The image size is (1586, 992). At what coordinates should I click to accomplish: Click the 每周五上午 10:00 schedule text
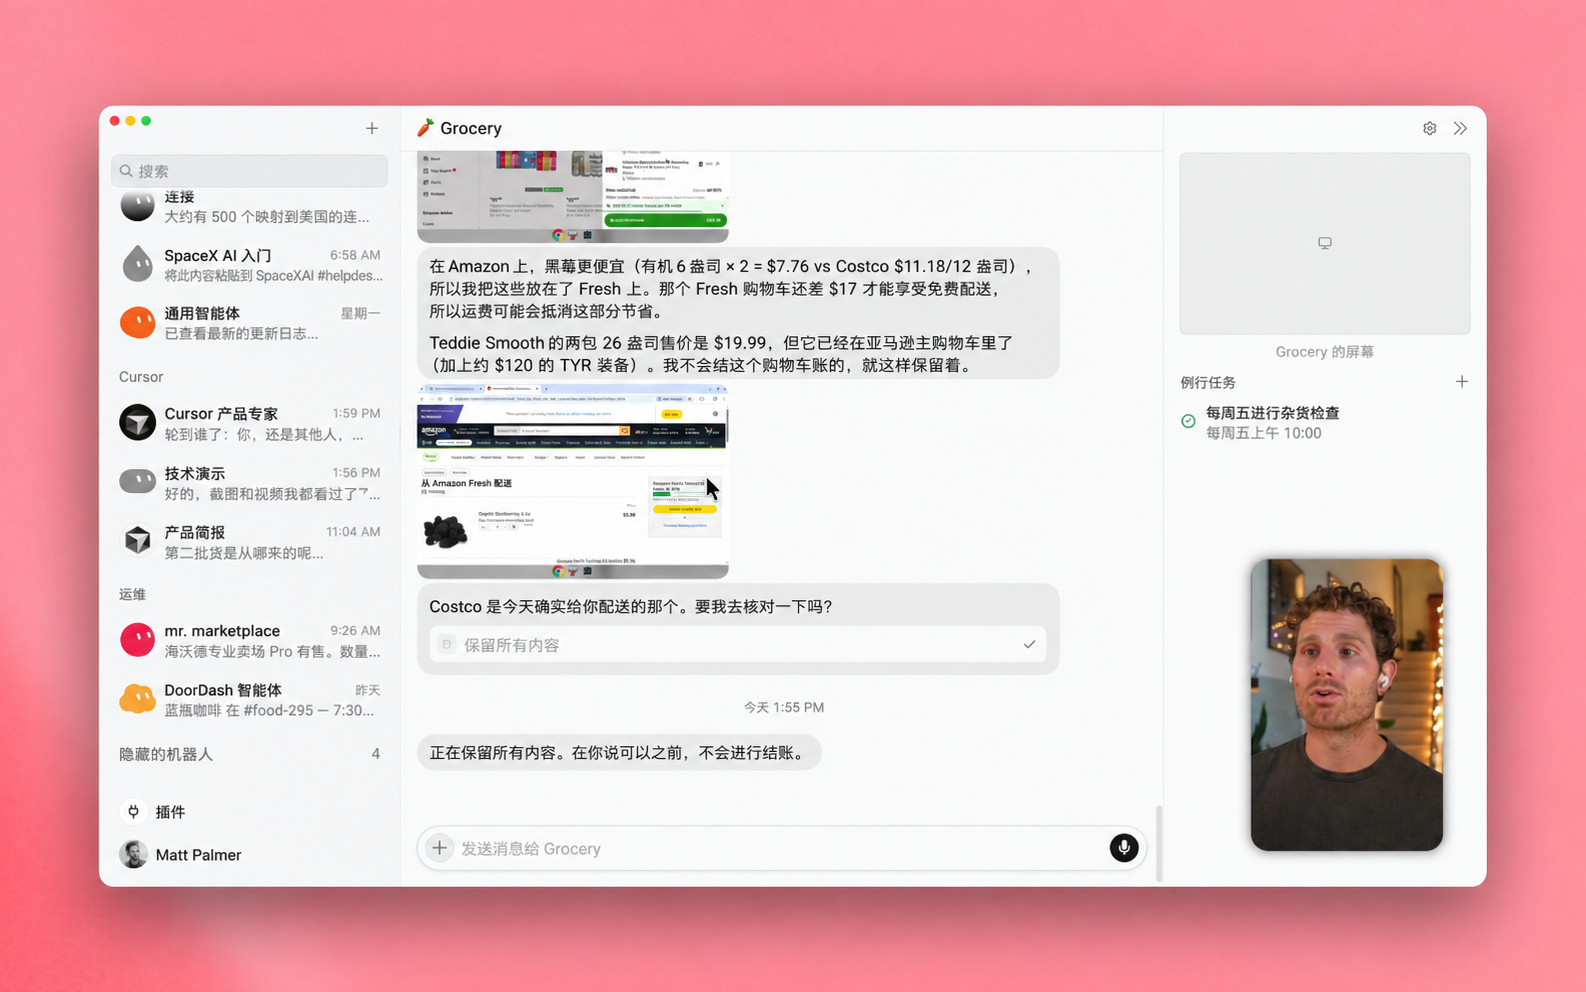pyautogui.click(x=1263, y=433)
